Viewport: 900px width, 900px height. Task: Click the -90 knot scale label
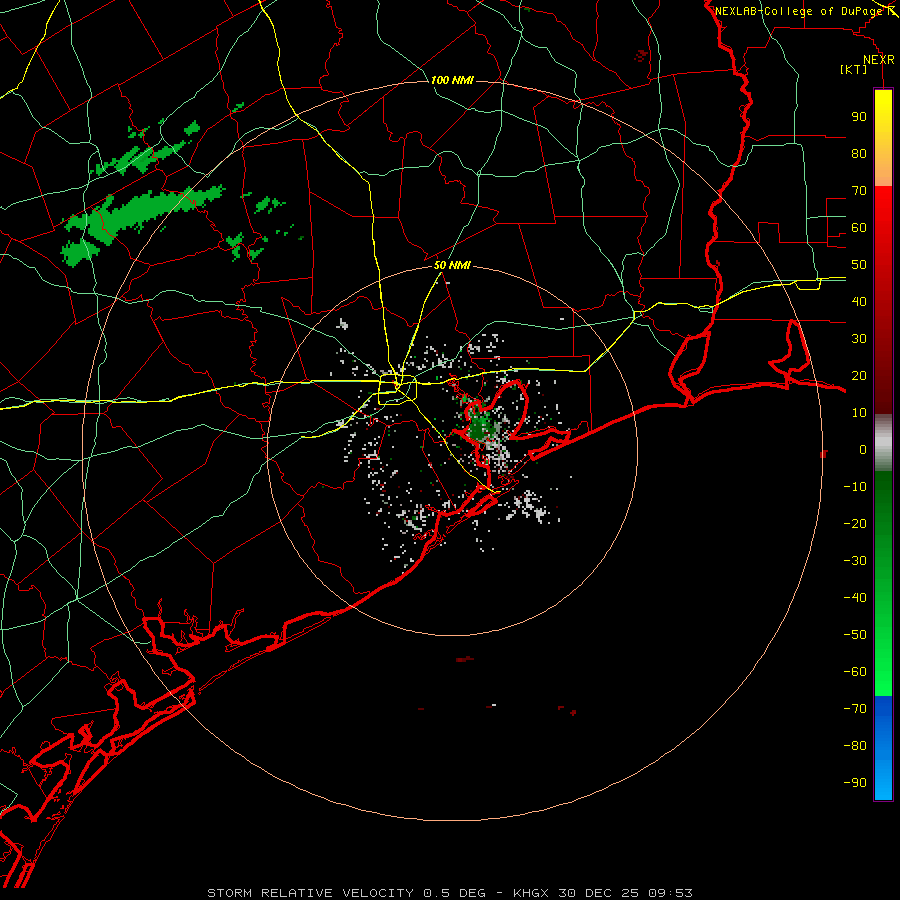point(855,783)
